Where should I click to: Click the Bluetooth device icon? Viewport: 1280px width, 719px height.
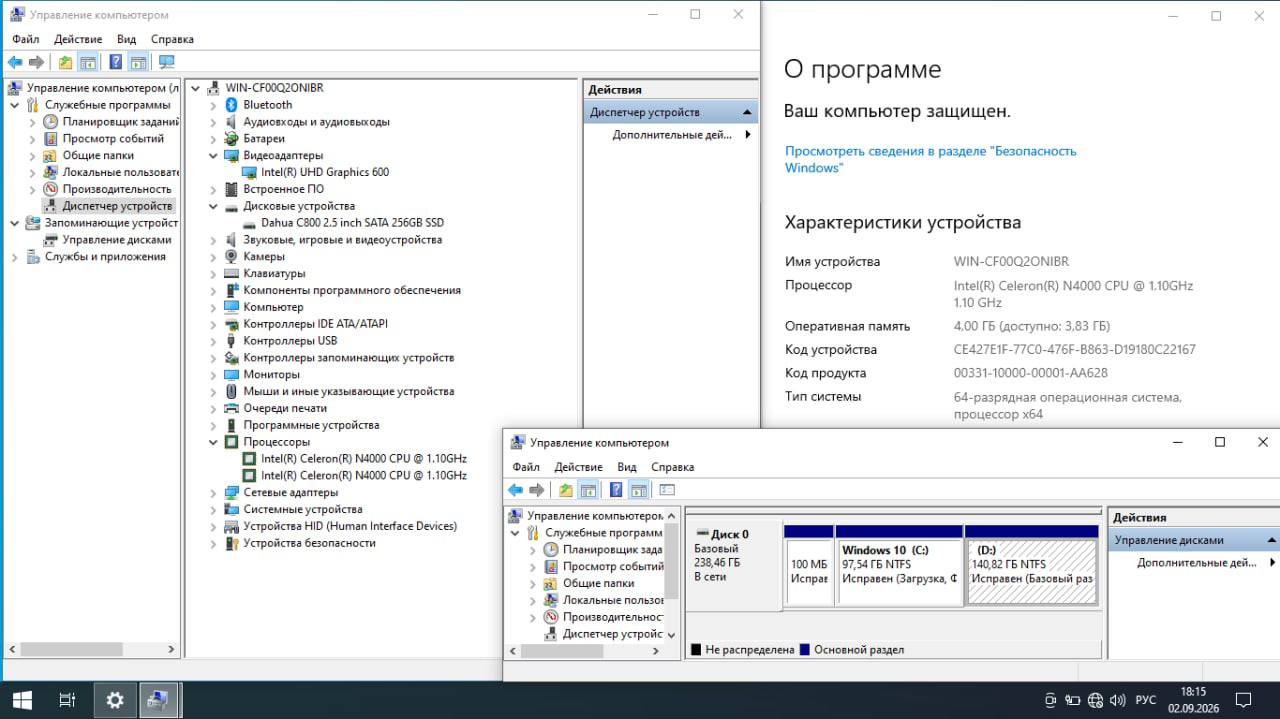tap(231, 105)
